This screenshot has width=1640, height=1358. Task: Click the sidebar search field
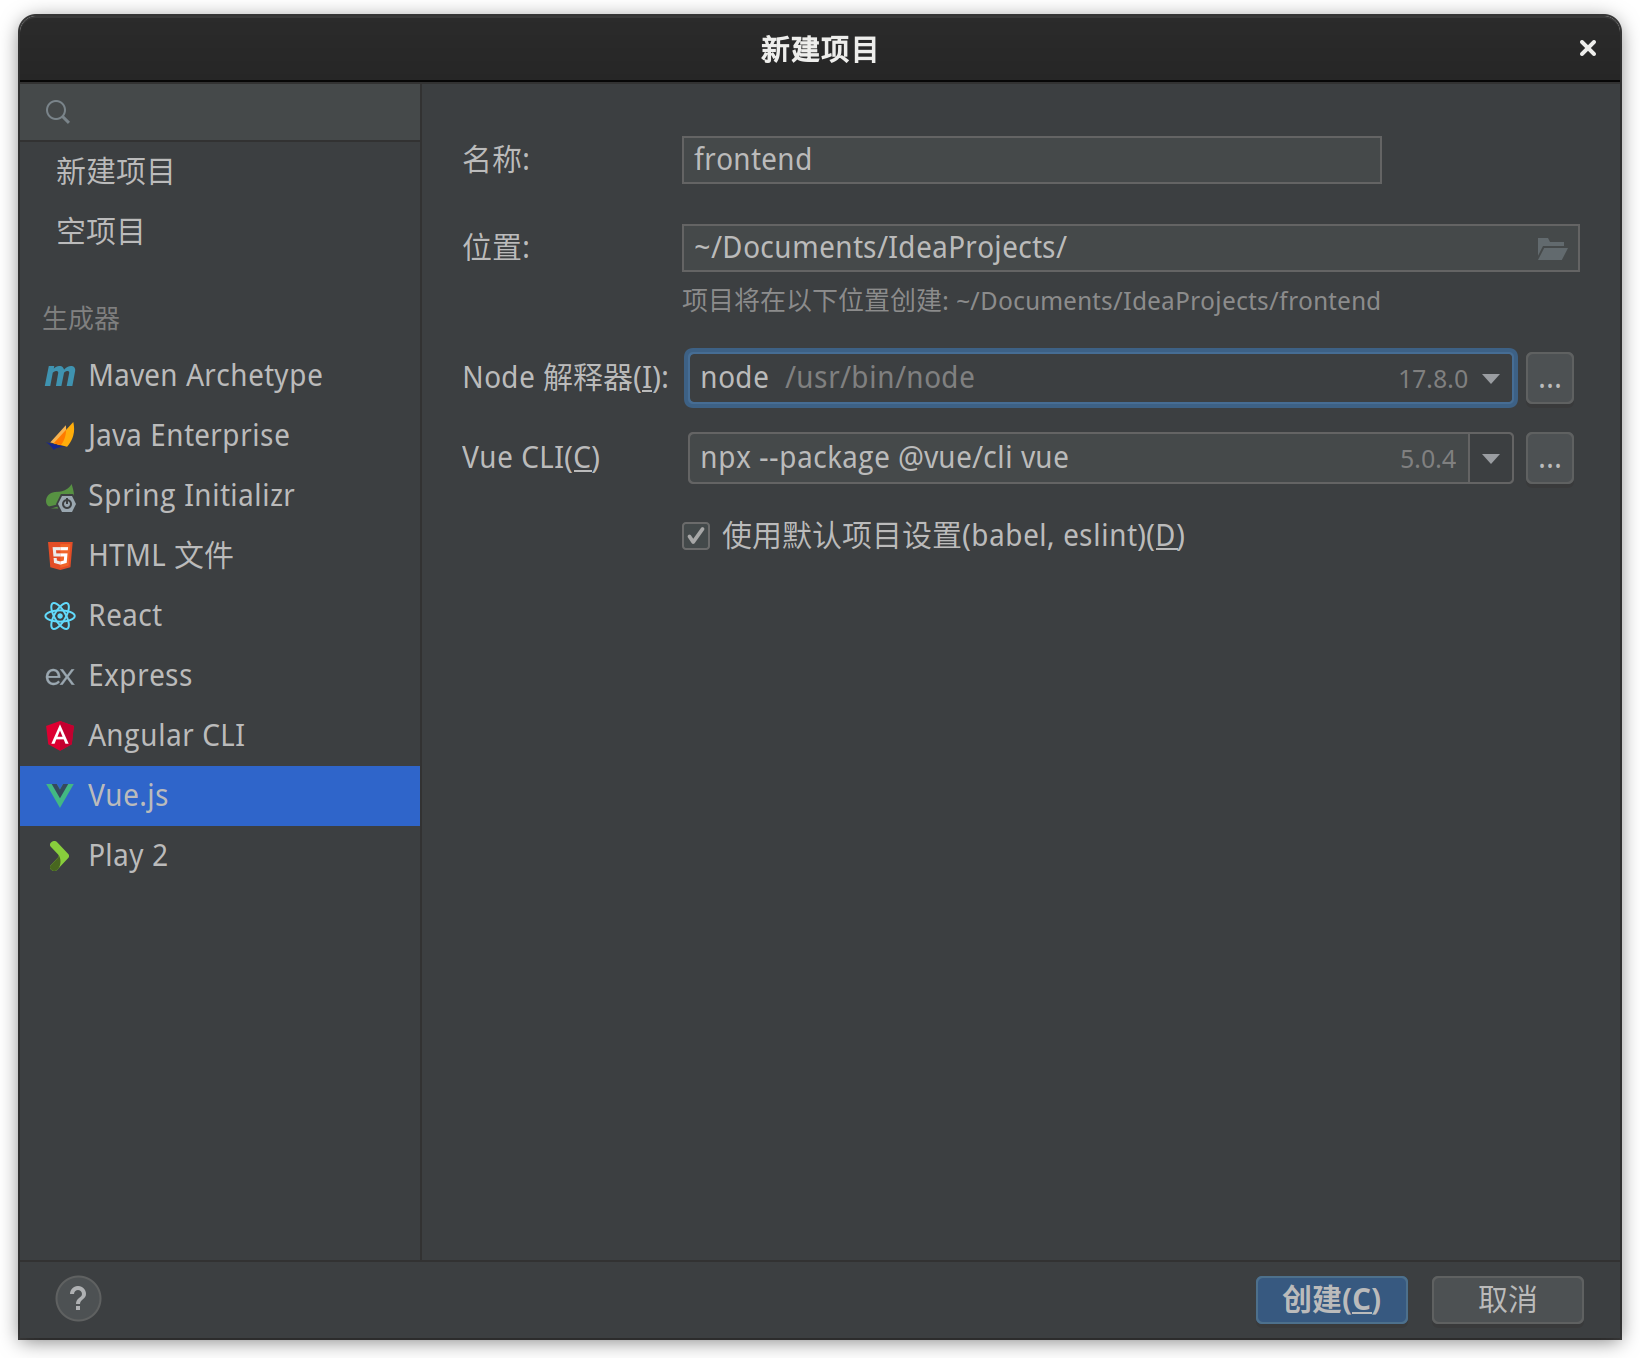click(220, 112)
